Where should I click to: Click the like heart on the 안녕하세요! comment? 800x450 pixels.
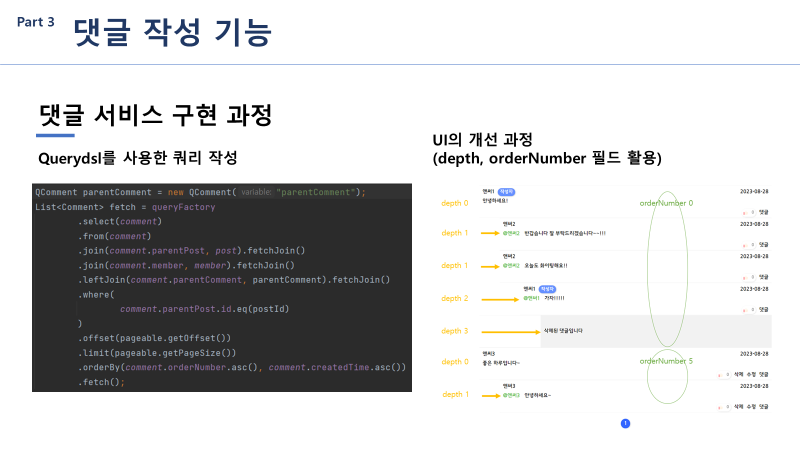[745, 213]
